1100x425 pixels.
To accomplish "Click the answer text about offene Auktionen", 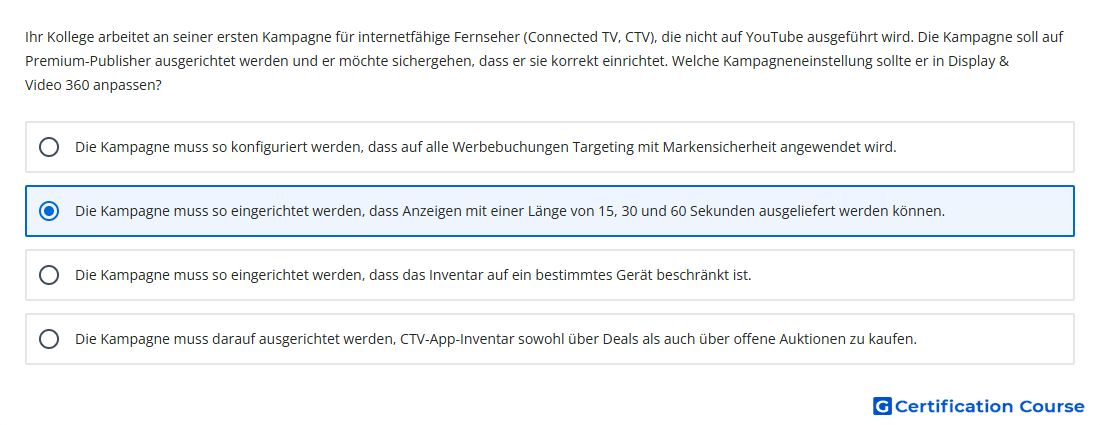I will pyautogui.click(x=496, y=339).
